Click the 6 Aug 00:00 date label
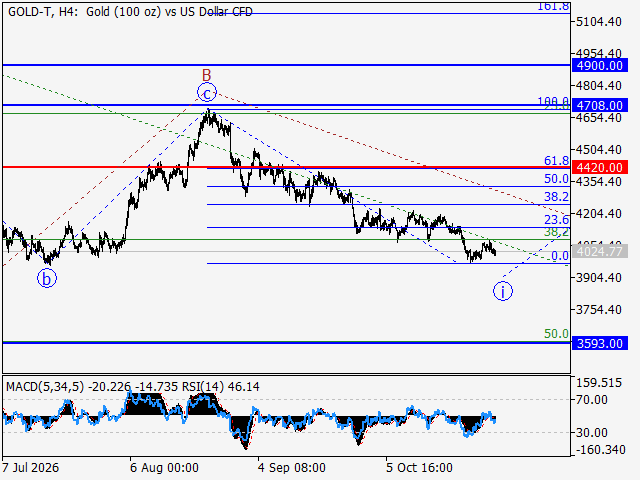640x480 pixels. pos(164,467)
